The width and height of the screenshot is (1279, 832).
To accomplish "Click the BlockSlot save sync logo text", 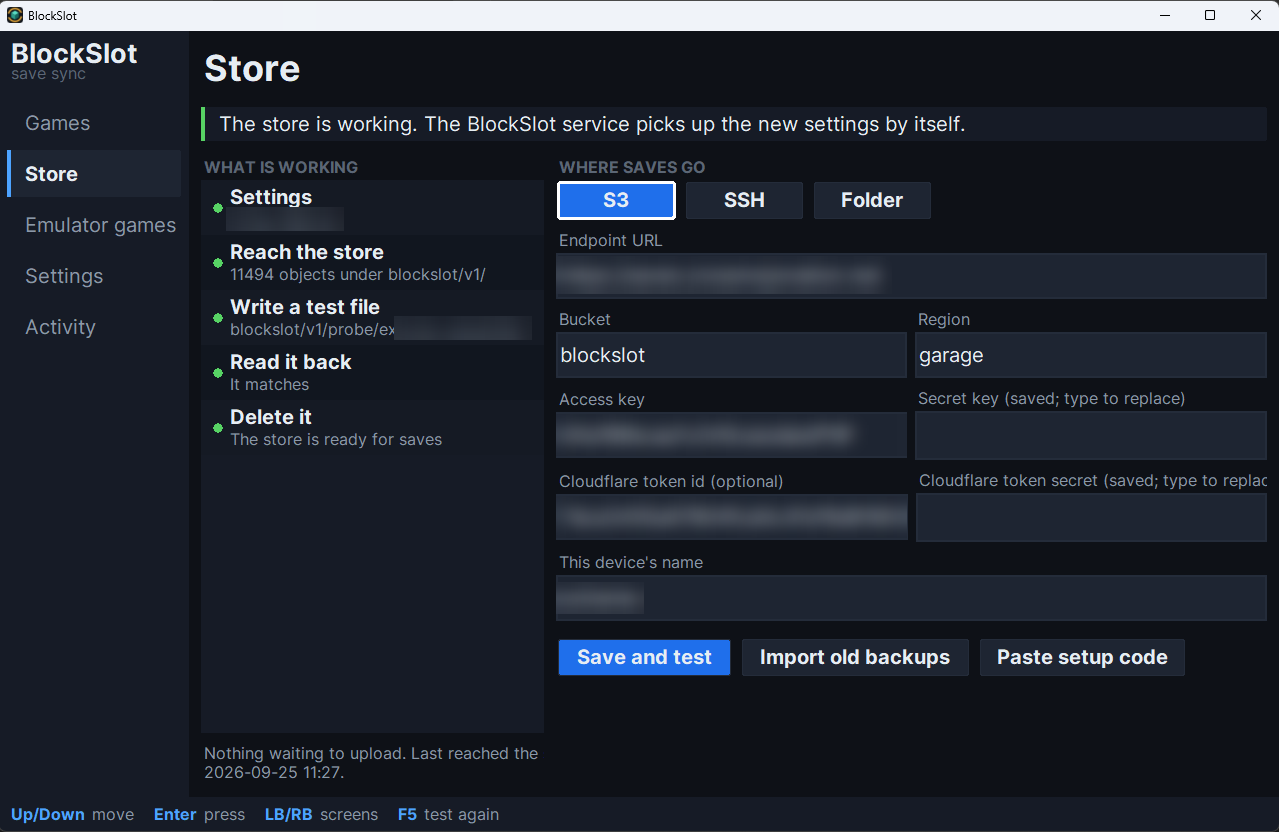I will pos(74,61).
